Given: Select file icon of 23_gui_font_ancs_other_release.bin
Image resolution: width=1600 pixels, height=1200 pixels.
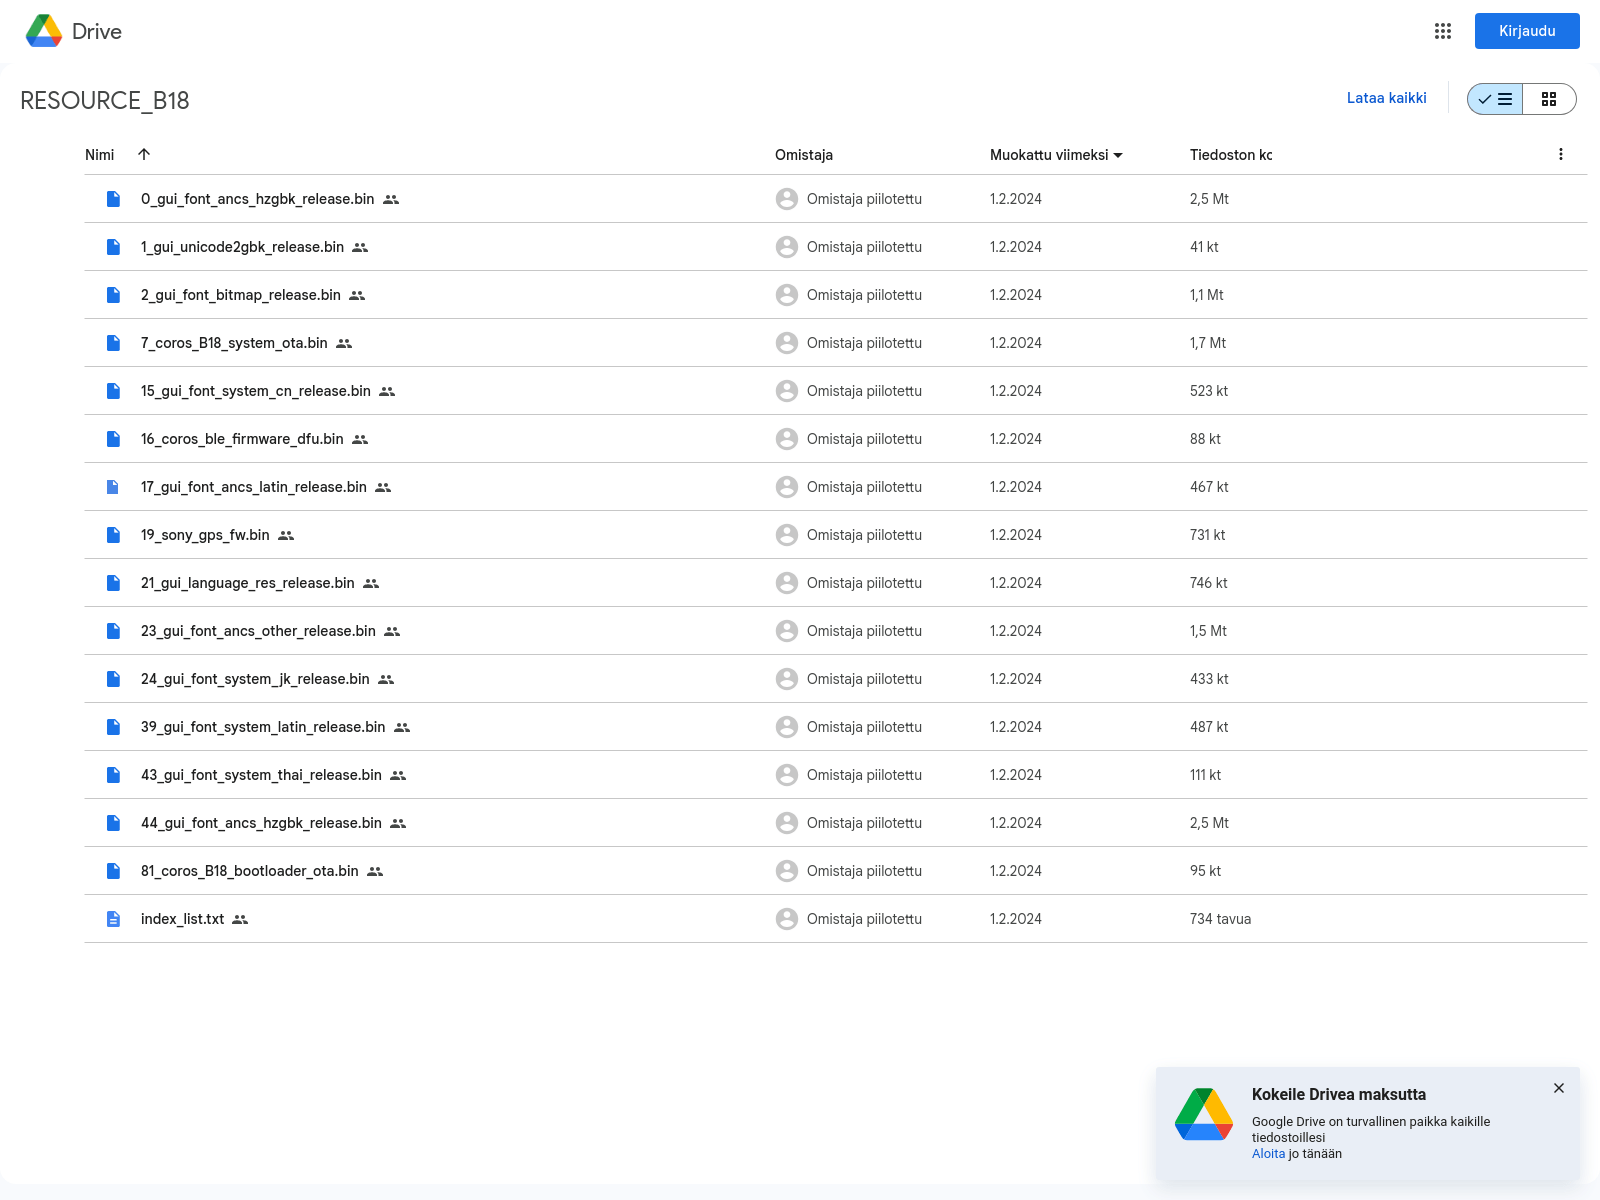Looking at the screenshot, I should click(x=113, y=631).
